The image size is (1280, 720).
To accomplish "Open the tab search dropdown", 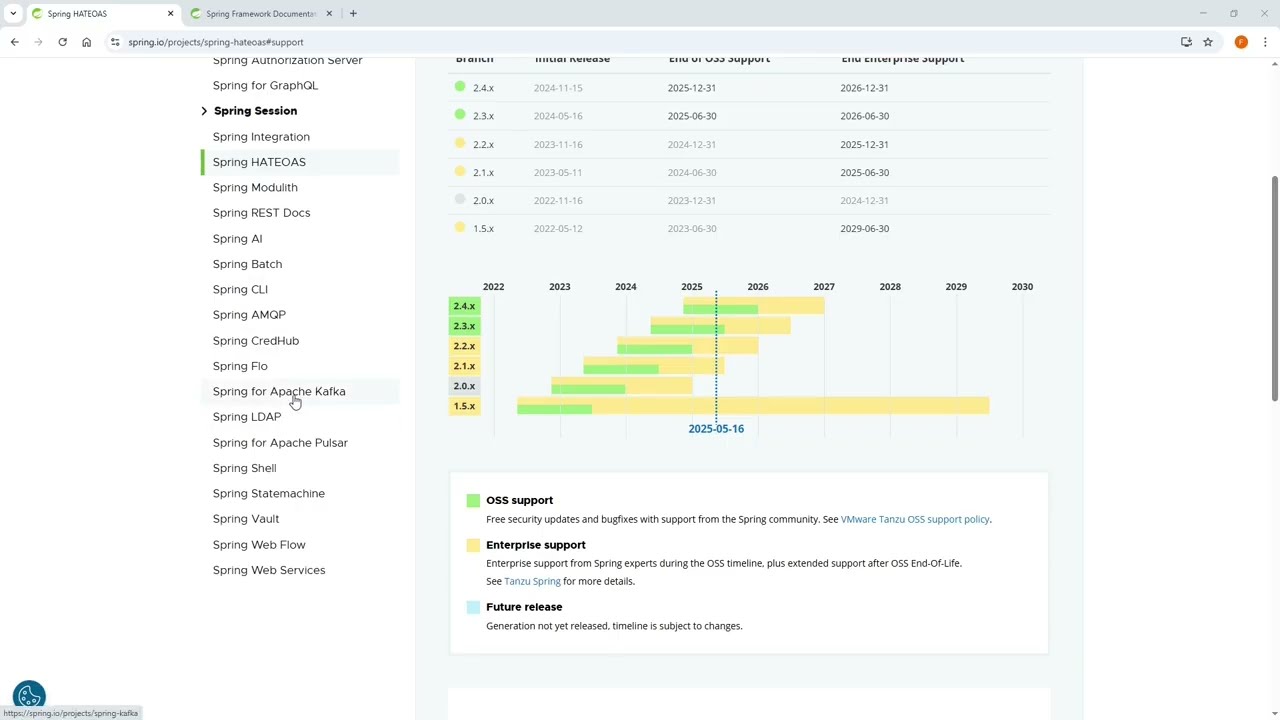I will [13, 14].
